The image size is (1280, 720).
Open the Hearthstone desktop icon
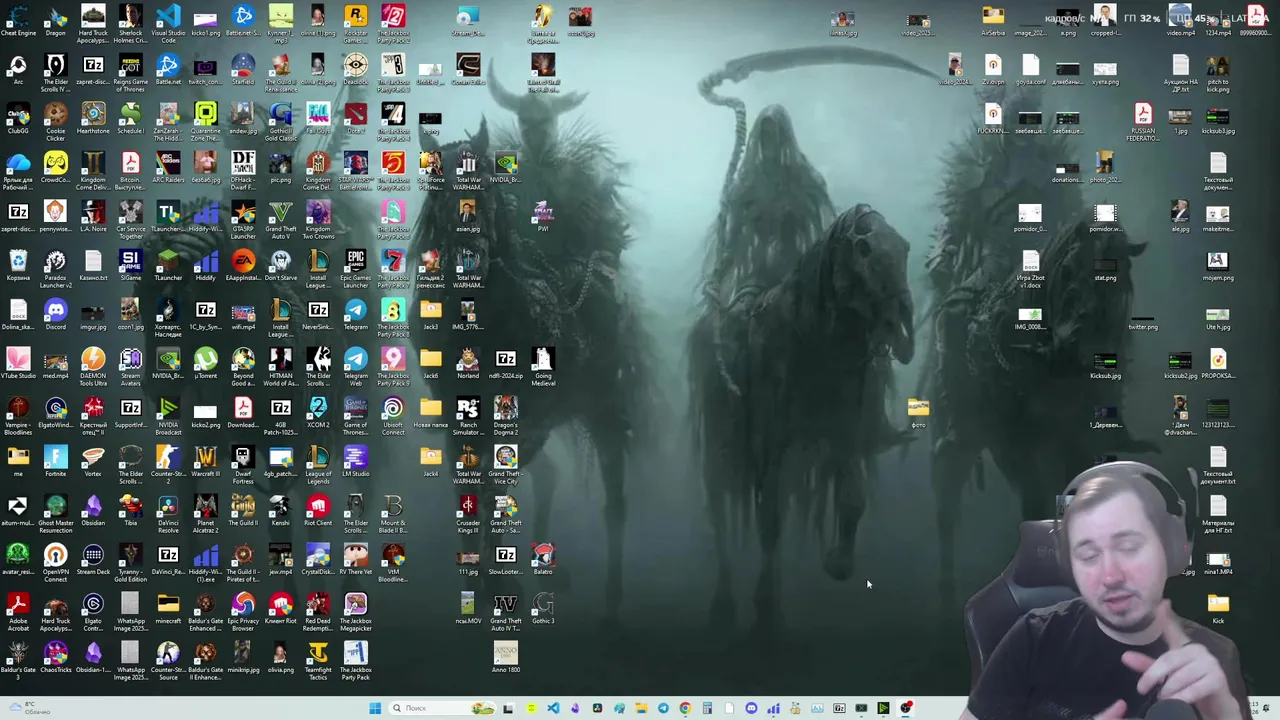[93, 119]
